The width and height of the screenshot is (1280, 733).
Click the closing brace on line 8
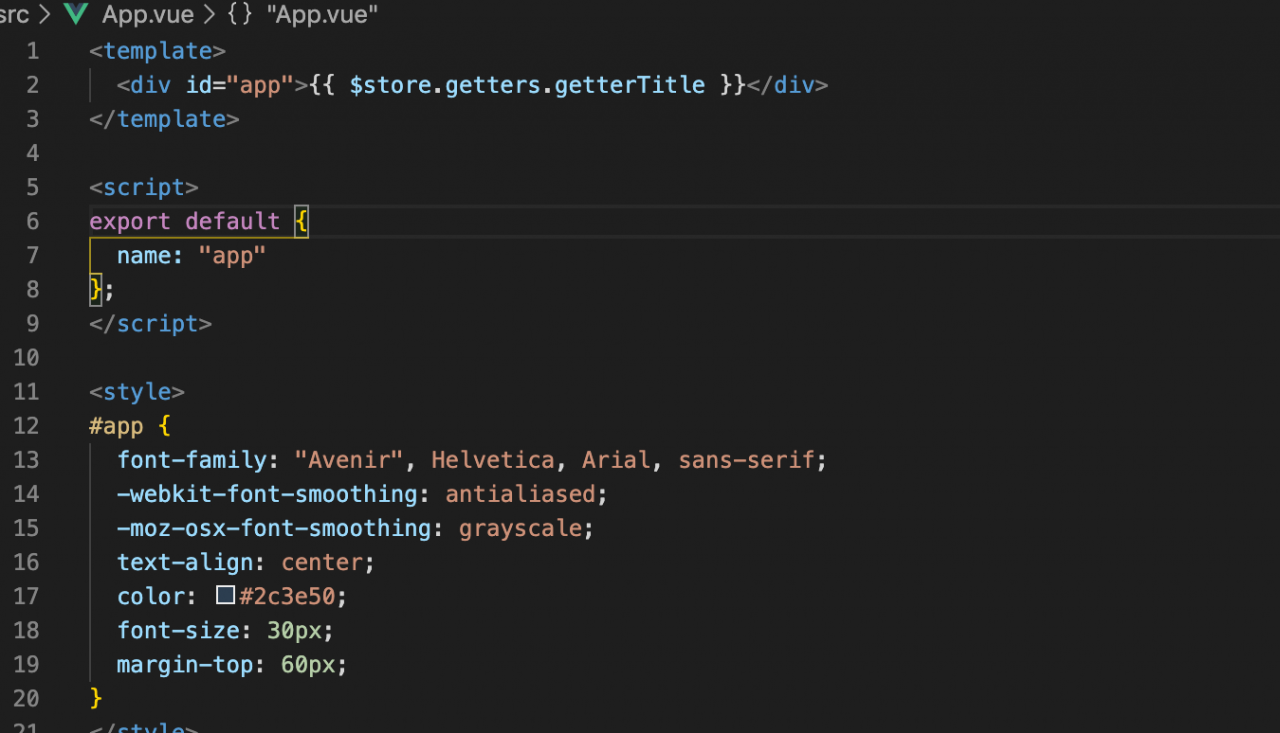coord(96,290)
